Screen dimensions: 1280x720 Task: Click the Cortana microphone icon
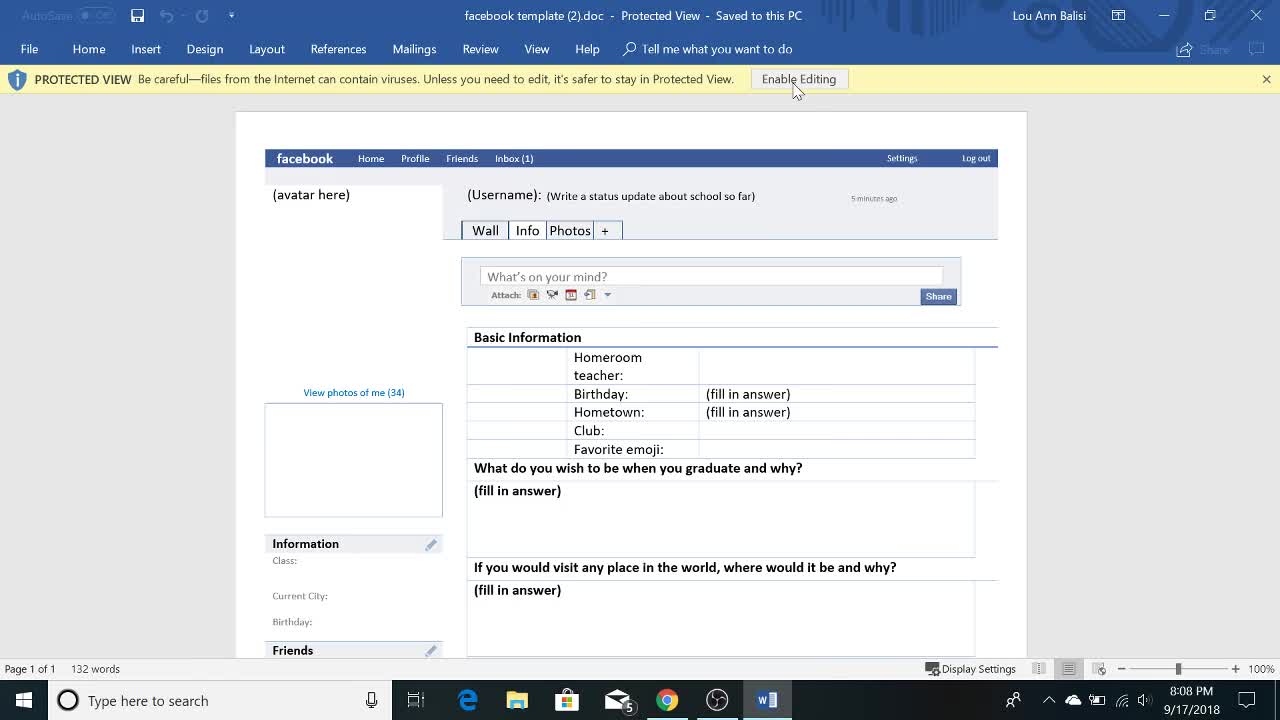[371, 700]
